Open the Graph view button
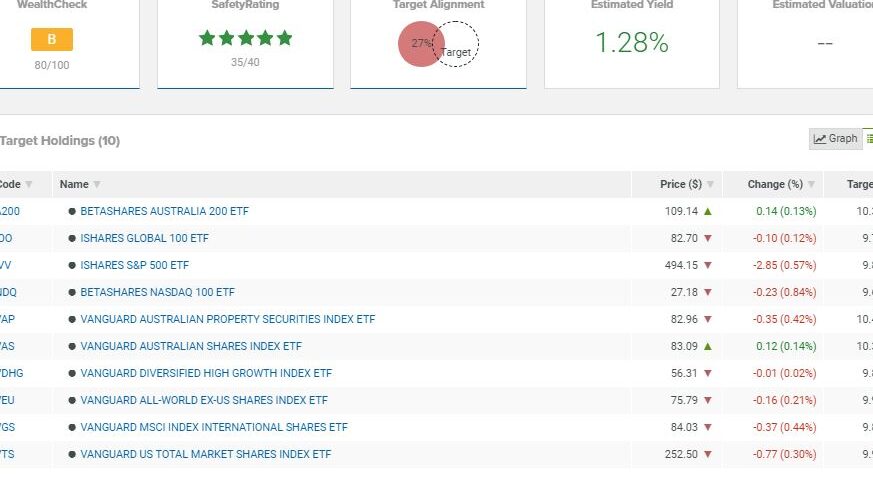 tap(835, 139)
